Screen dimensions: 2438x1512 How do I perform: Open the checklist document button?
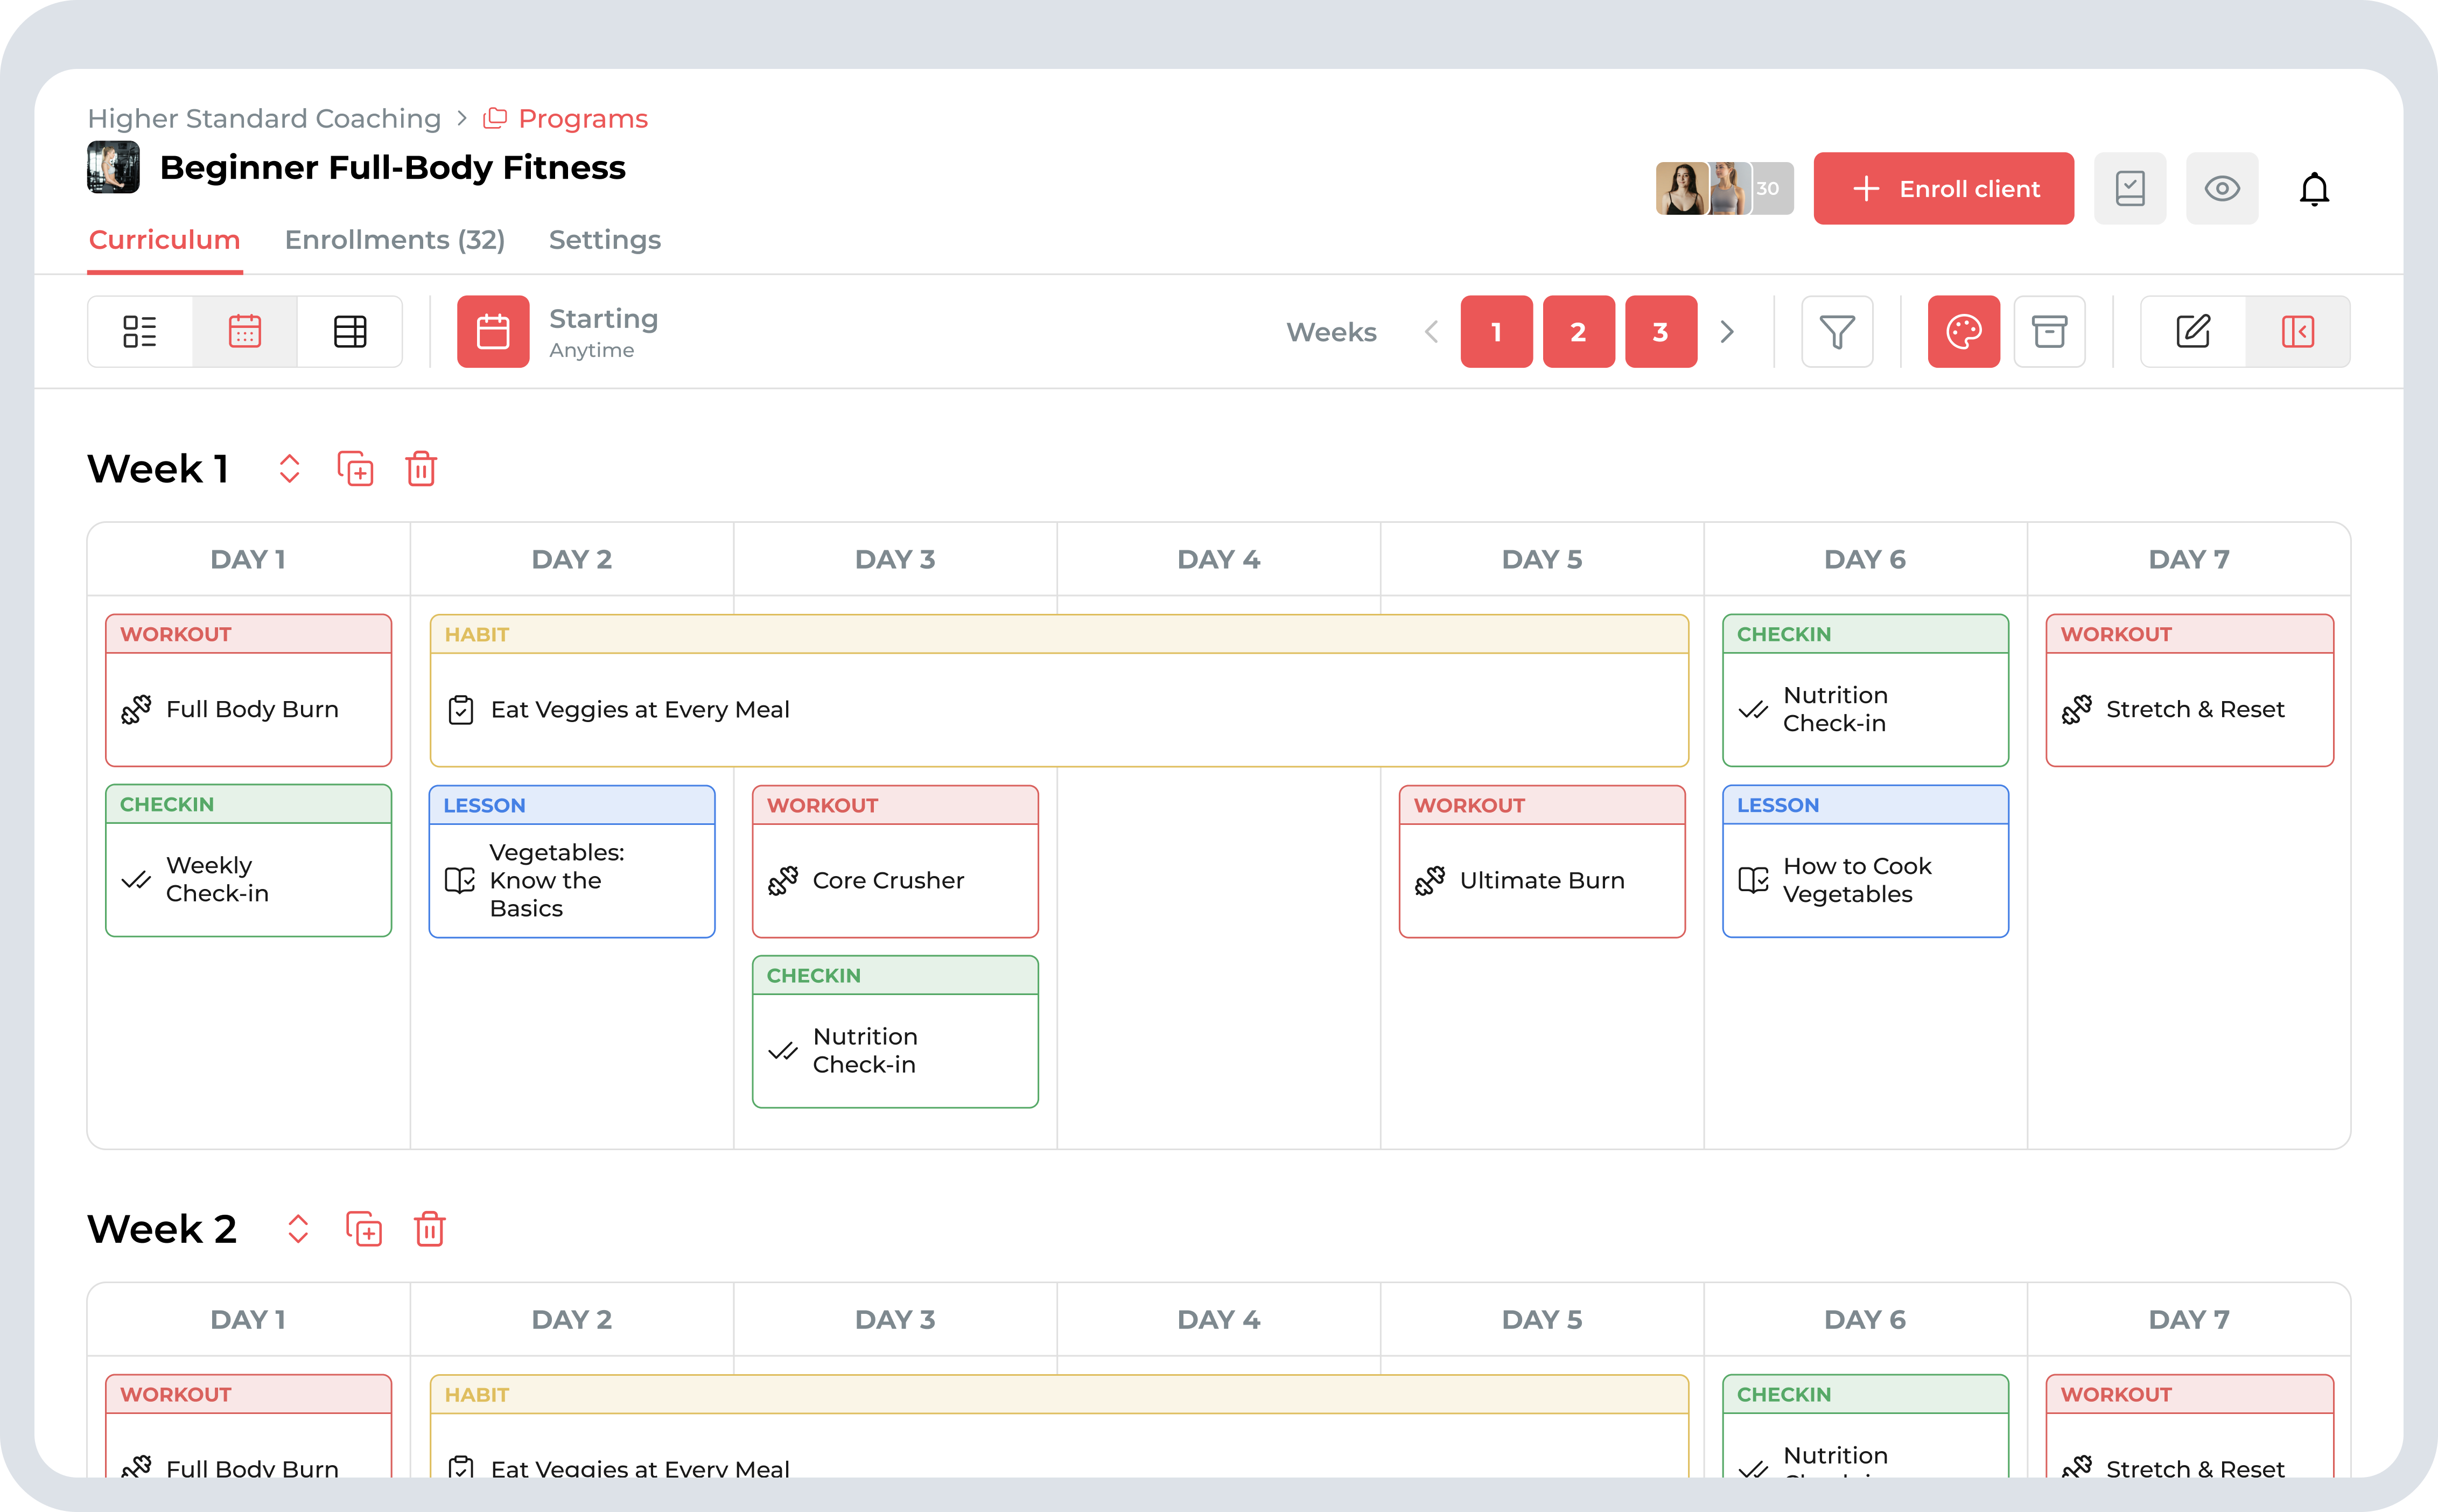[x=2130, y=188]
